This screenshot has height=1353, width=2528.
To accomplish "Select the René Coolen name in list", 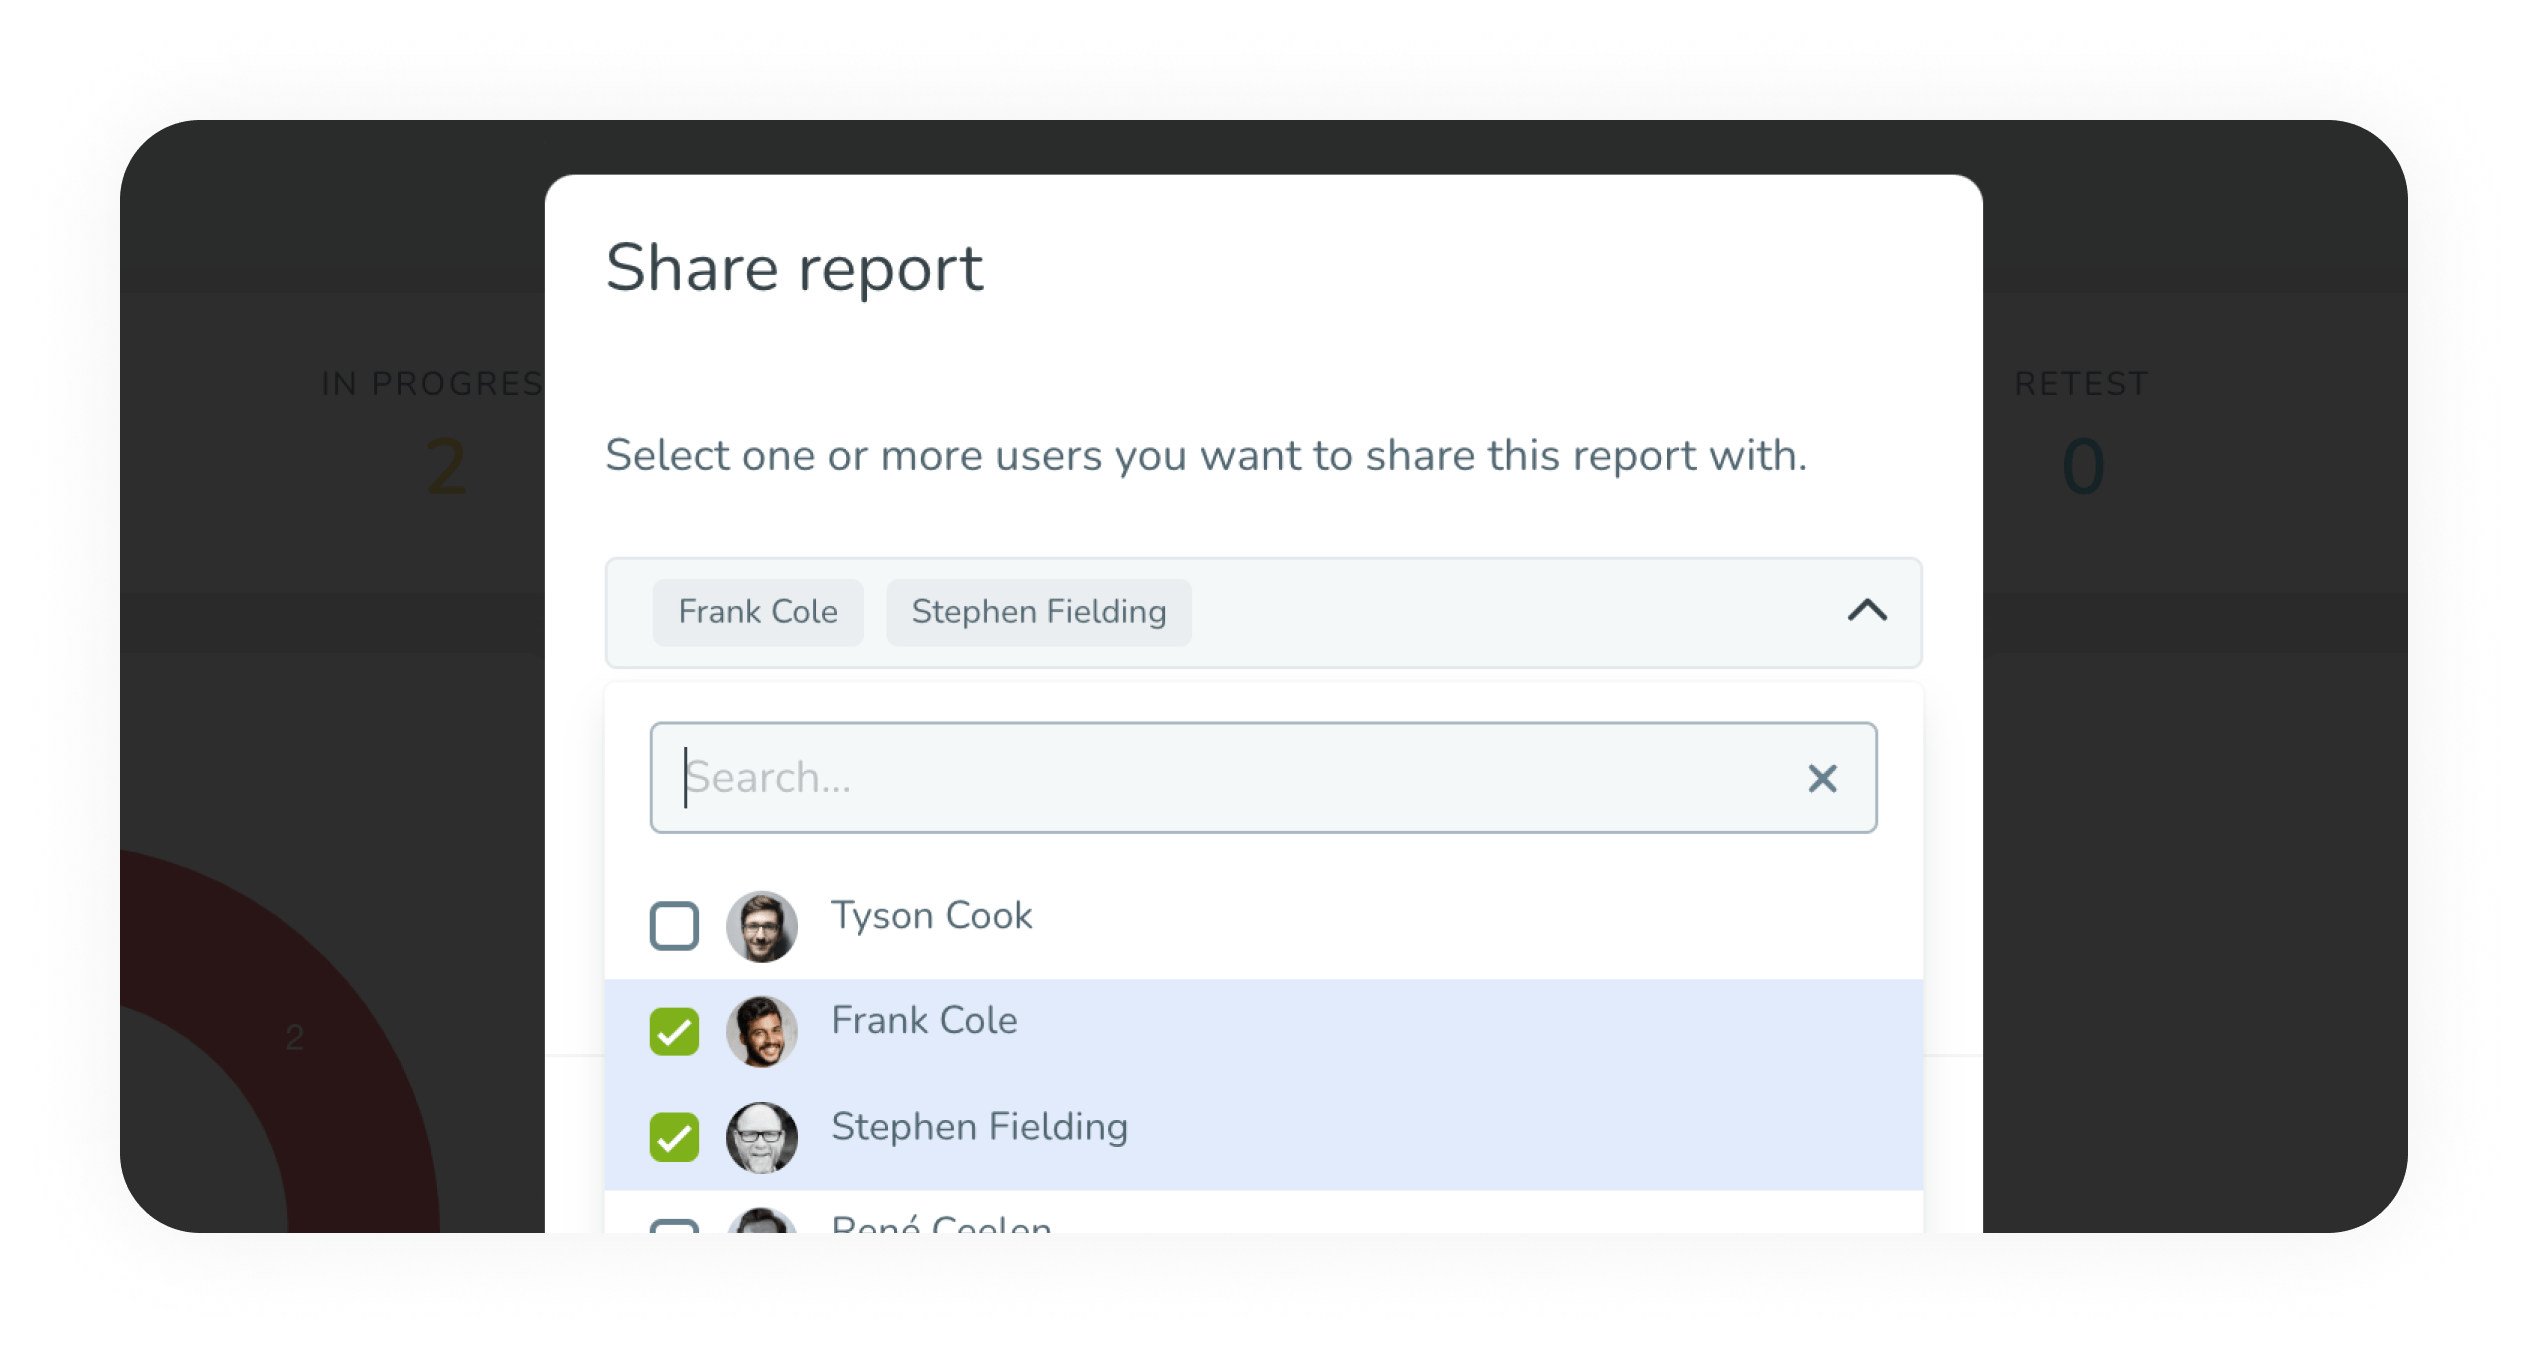I will [x=941, y=1224].
